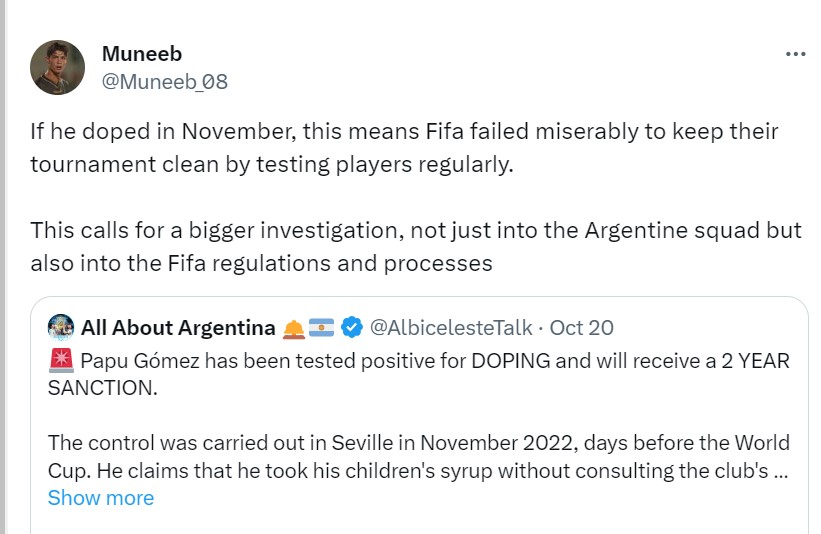Viewport: 821px width, 534px height.
Task: Click the bell emoji beside All About Argentina
Action: 294,328
